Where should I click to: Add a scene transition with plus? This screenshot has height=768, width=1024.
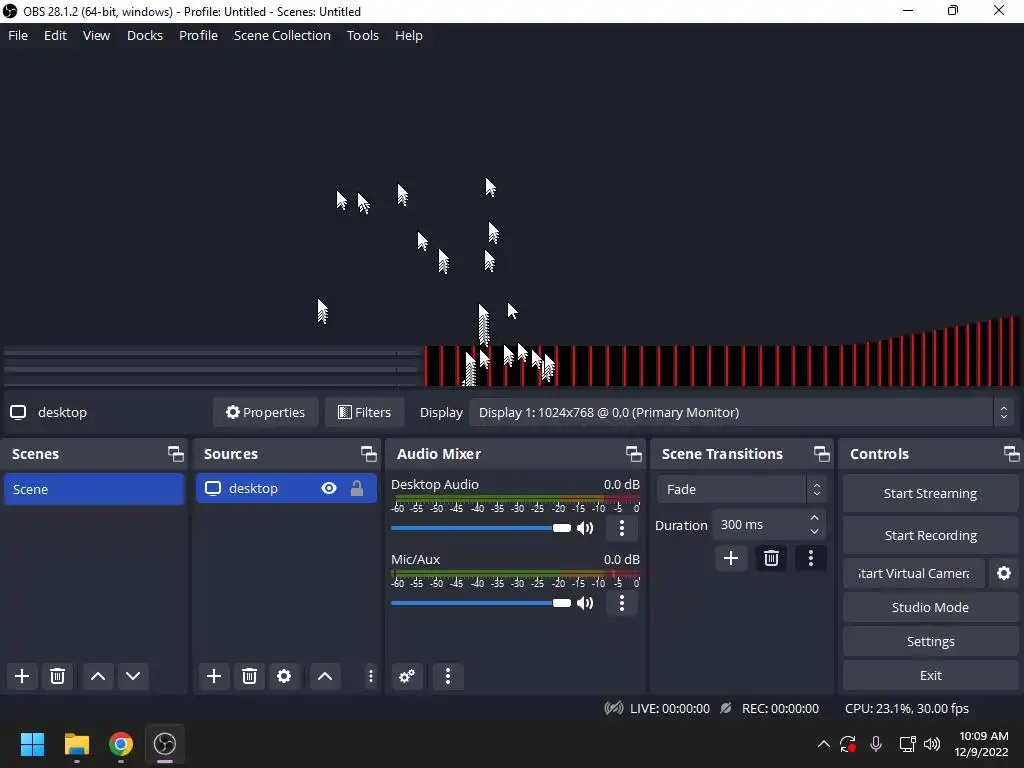tap(731, 558)
